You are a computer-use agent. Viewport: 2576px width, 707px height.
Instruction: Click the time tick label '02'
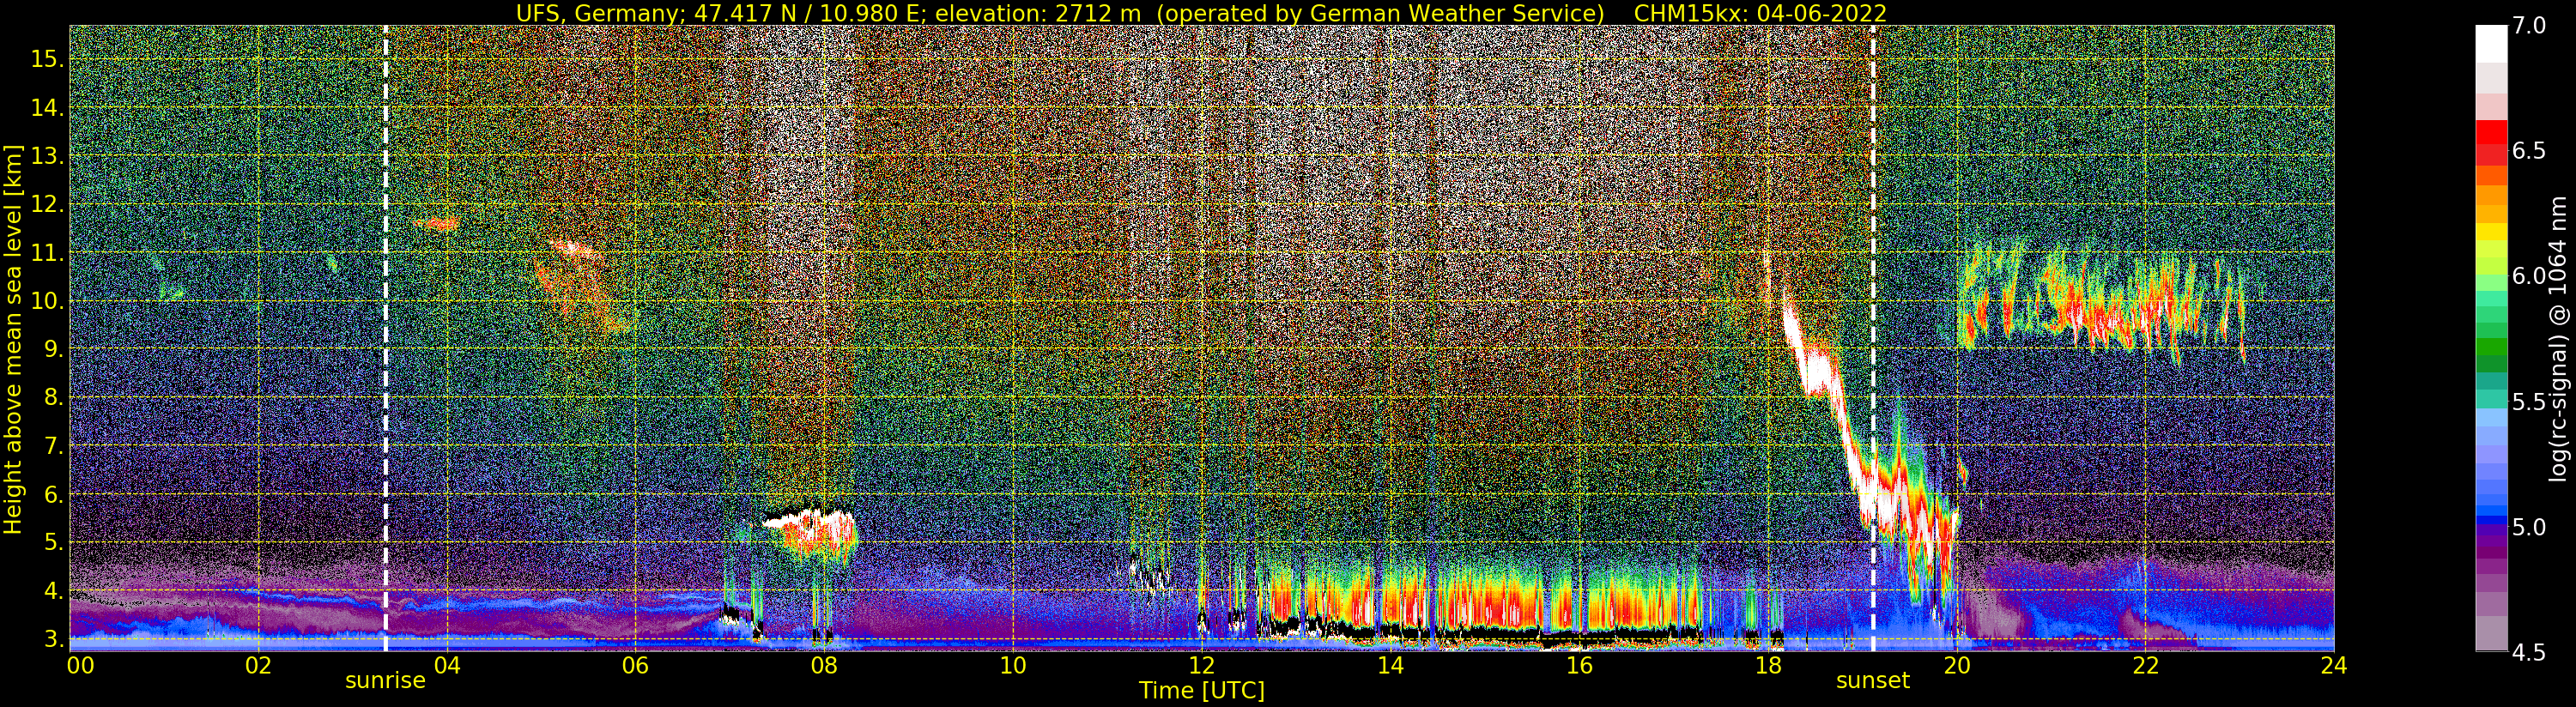tap(258, 665)
